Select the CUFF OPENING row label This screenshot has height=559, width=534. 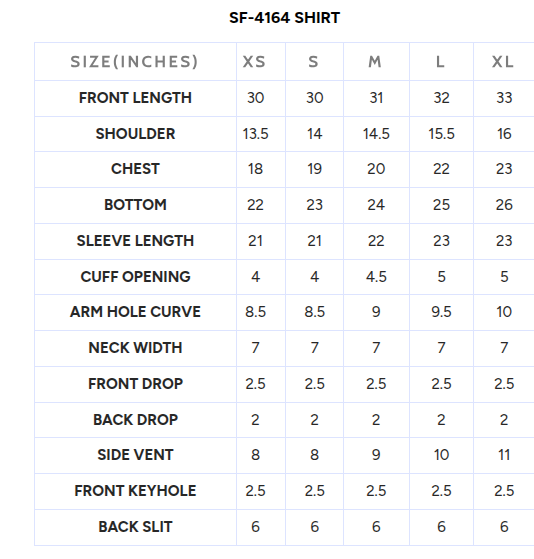(135, 277)
